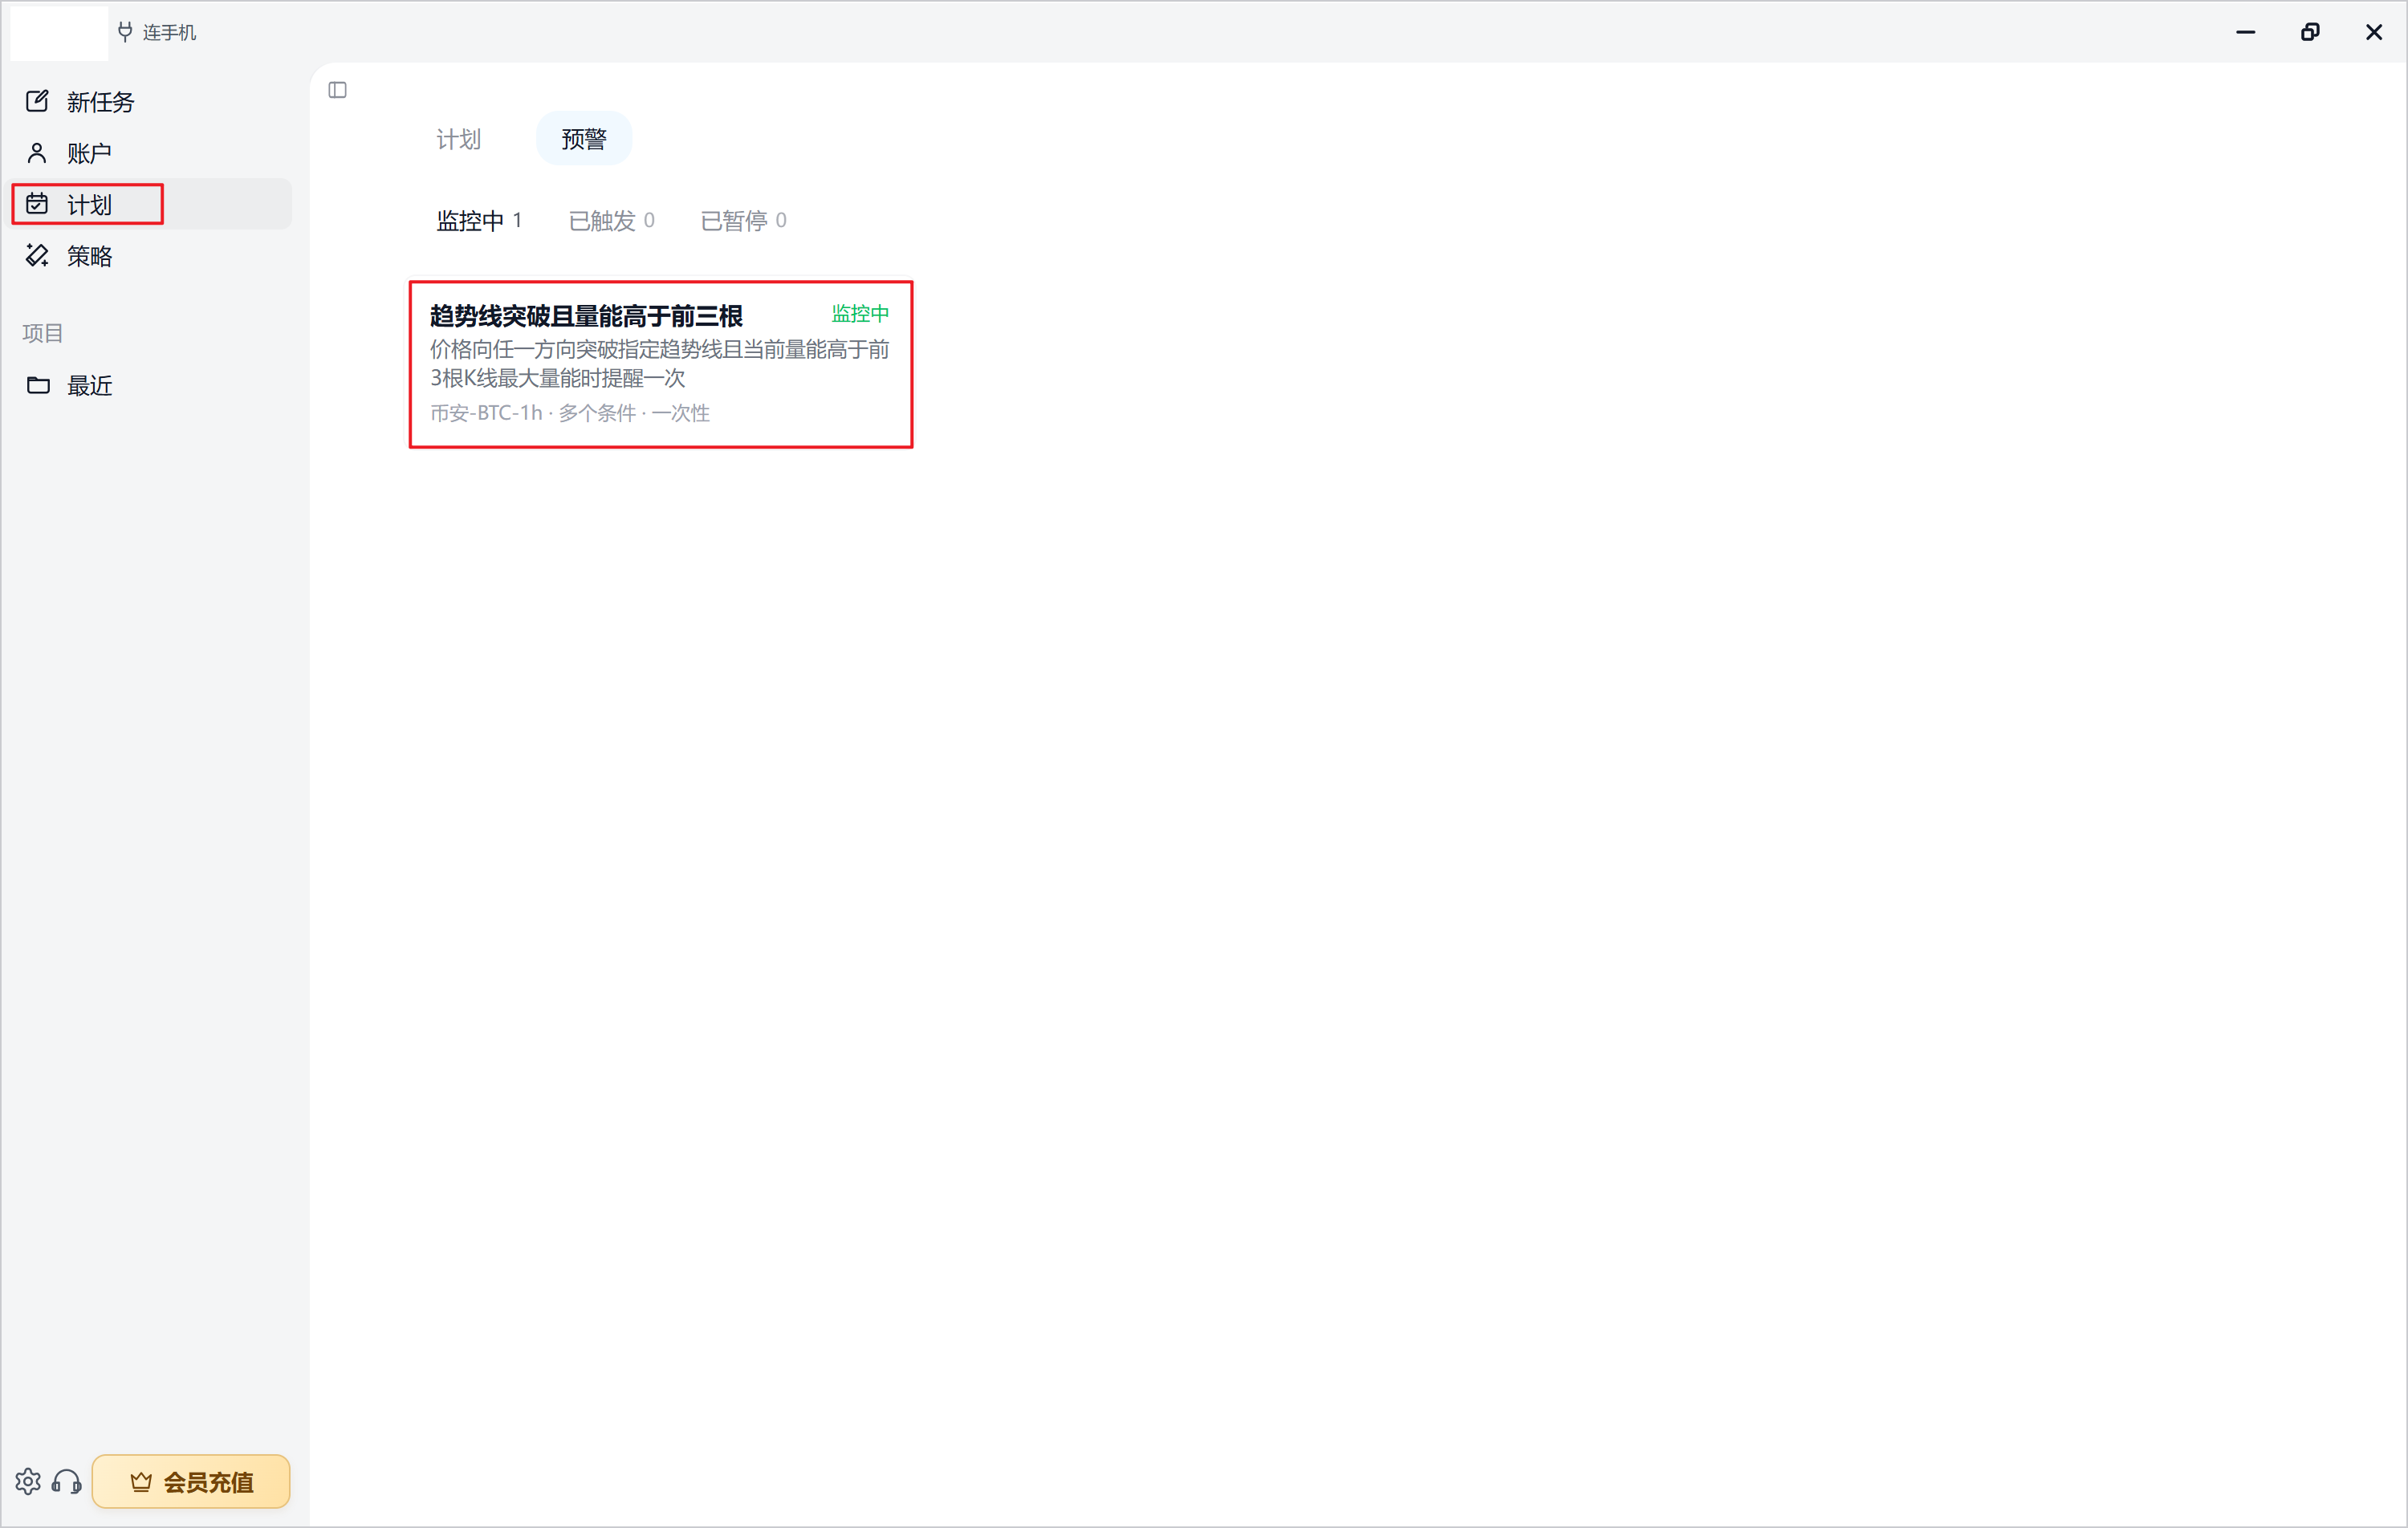Switch to the 计划 tab at the top
Image resolution: width=2408 pixels, height=1528 pixels.
click(x=459, y=139)
